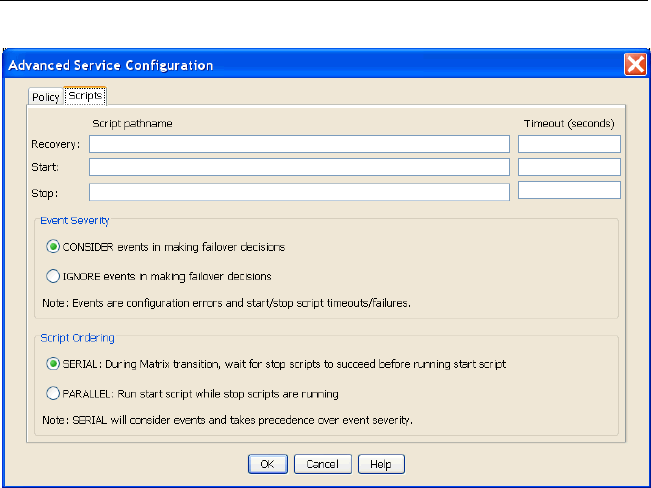Screen dimensions: 651x488
Task: Click into the Stop script pathname field
Action: [299, 191]
